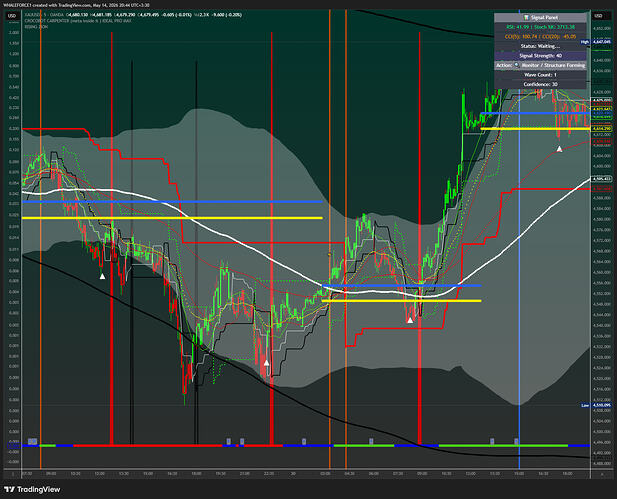Viewport: 617px width, 499px height.
Task: Click the 19:30 time axis label
Action: 220,473
